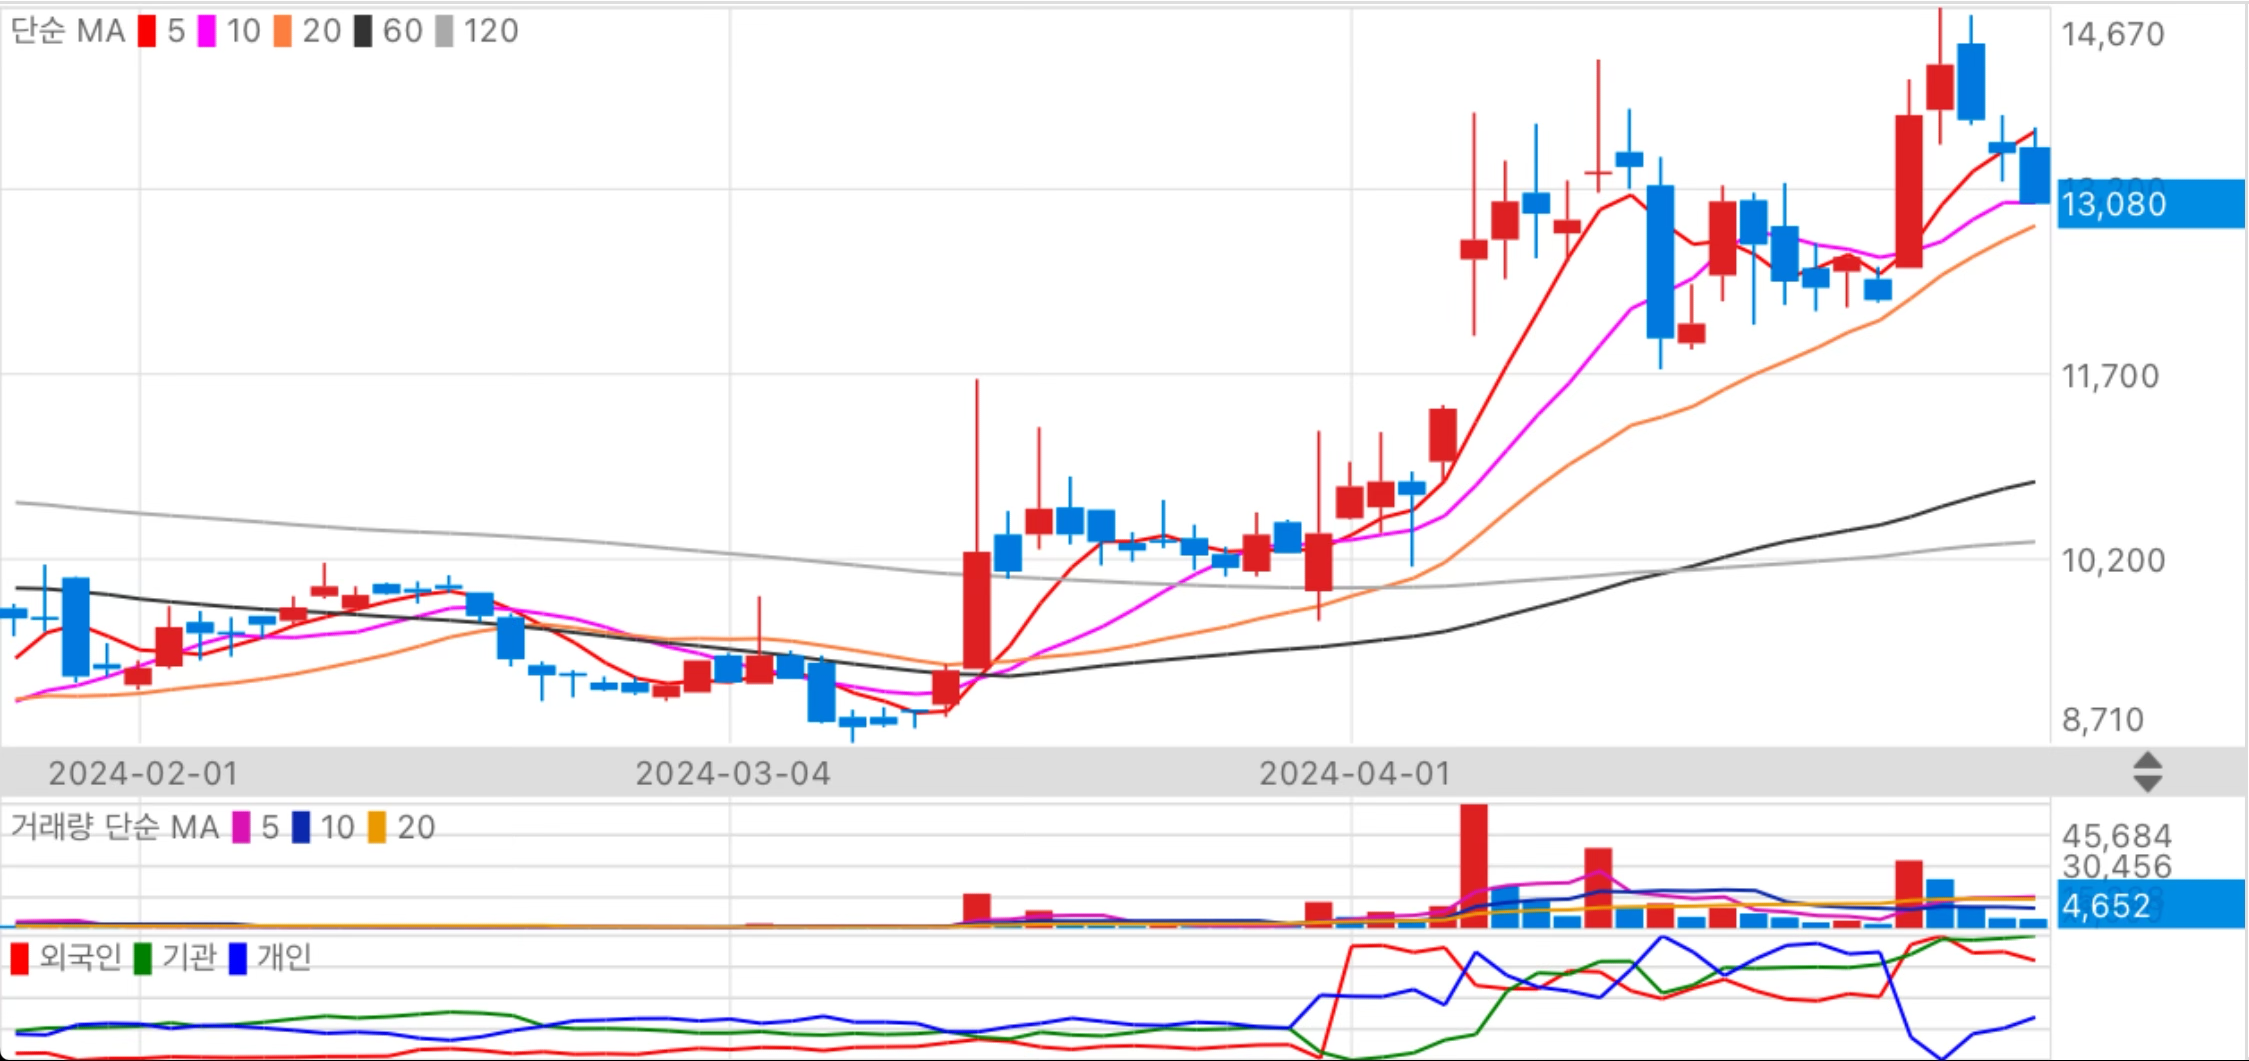
Task: Select the 단순 MA legend label
Action: (68, 31)
